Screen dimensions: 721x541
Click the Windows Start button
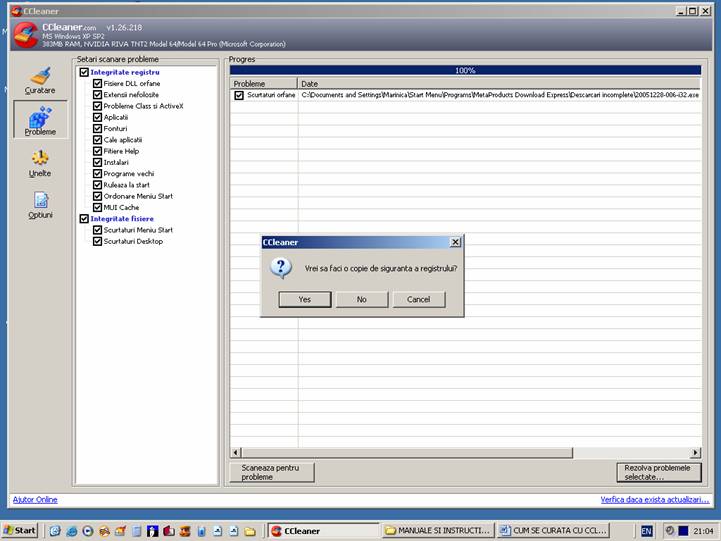pyautogui.click(x=20, y=530)
